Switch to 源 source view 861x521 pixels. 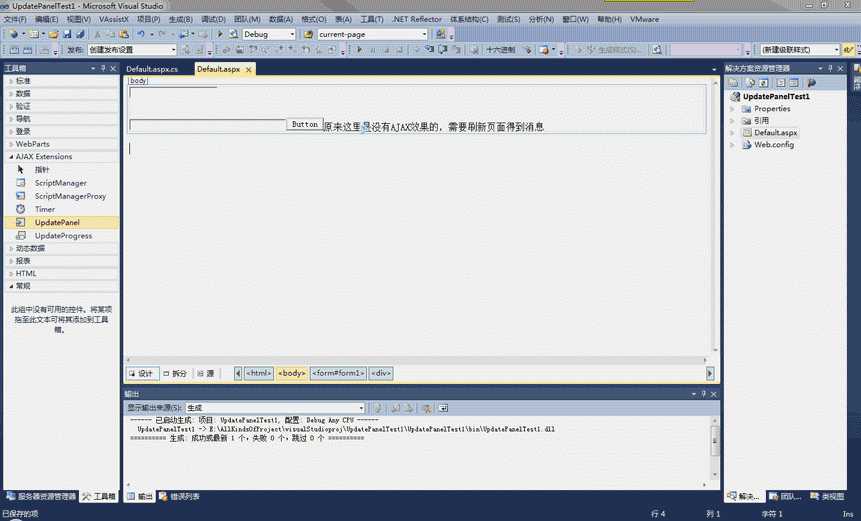click(x=206, y=373)
